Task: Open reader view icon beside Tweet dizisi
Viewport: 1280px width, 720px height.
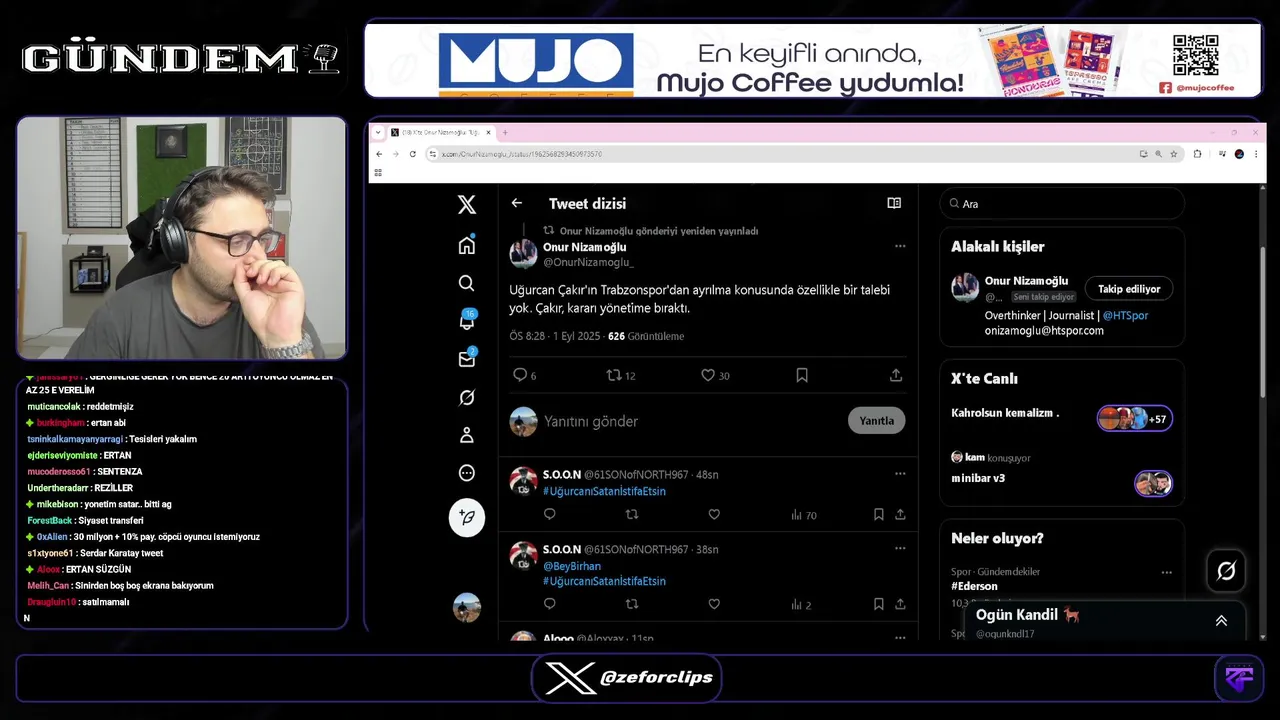Action: (894, 203)
